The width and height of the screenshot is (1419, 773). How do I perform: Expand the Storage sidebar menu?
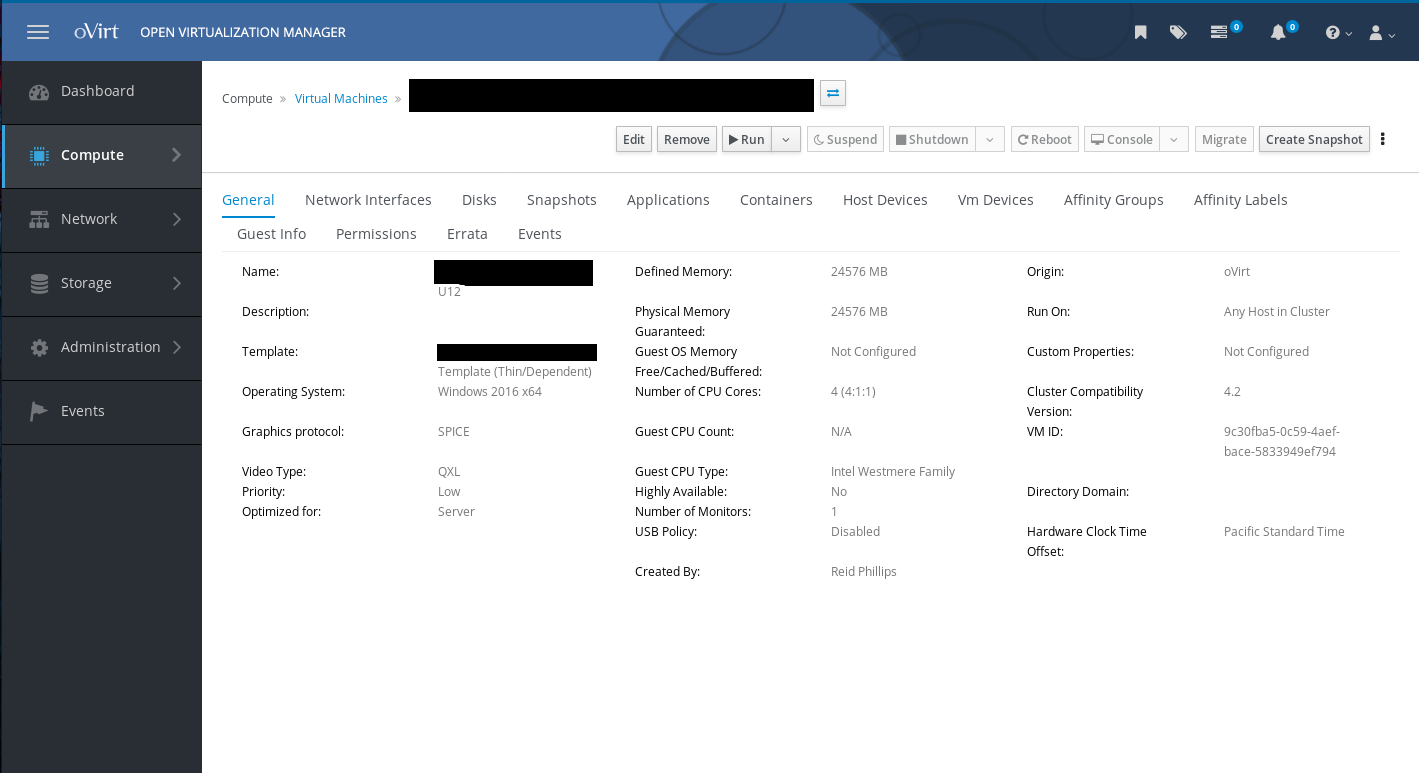(x=101, y=283)
